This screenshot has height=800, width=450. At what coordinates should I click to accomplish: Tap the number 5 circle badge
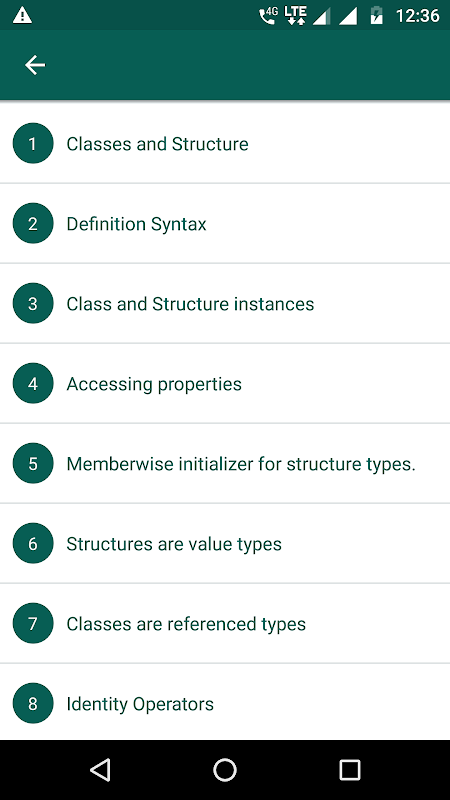coord(33,463)
